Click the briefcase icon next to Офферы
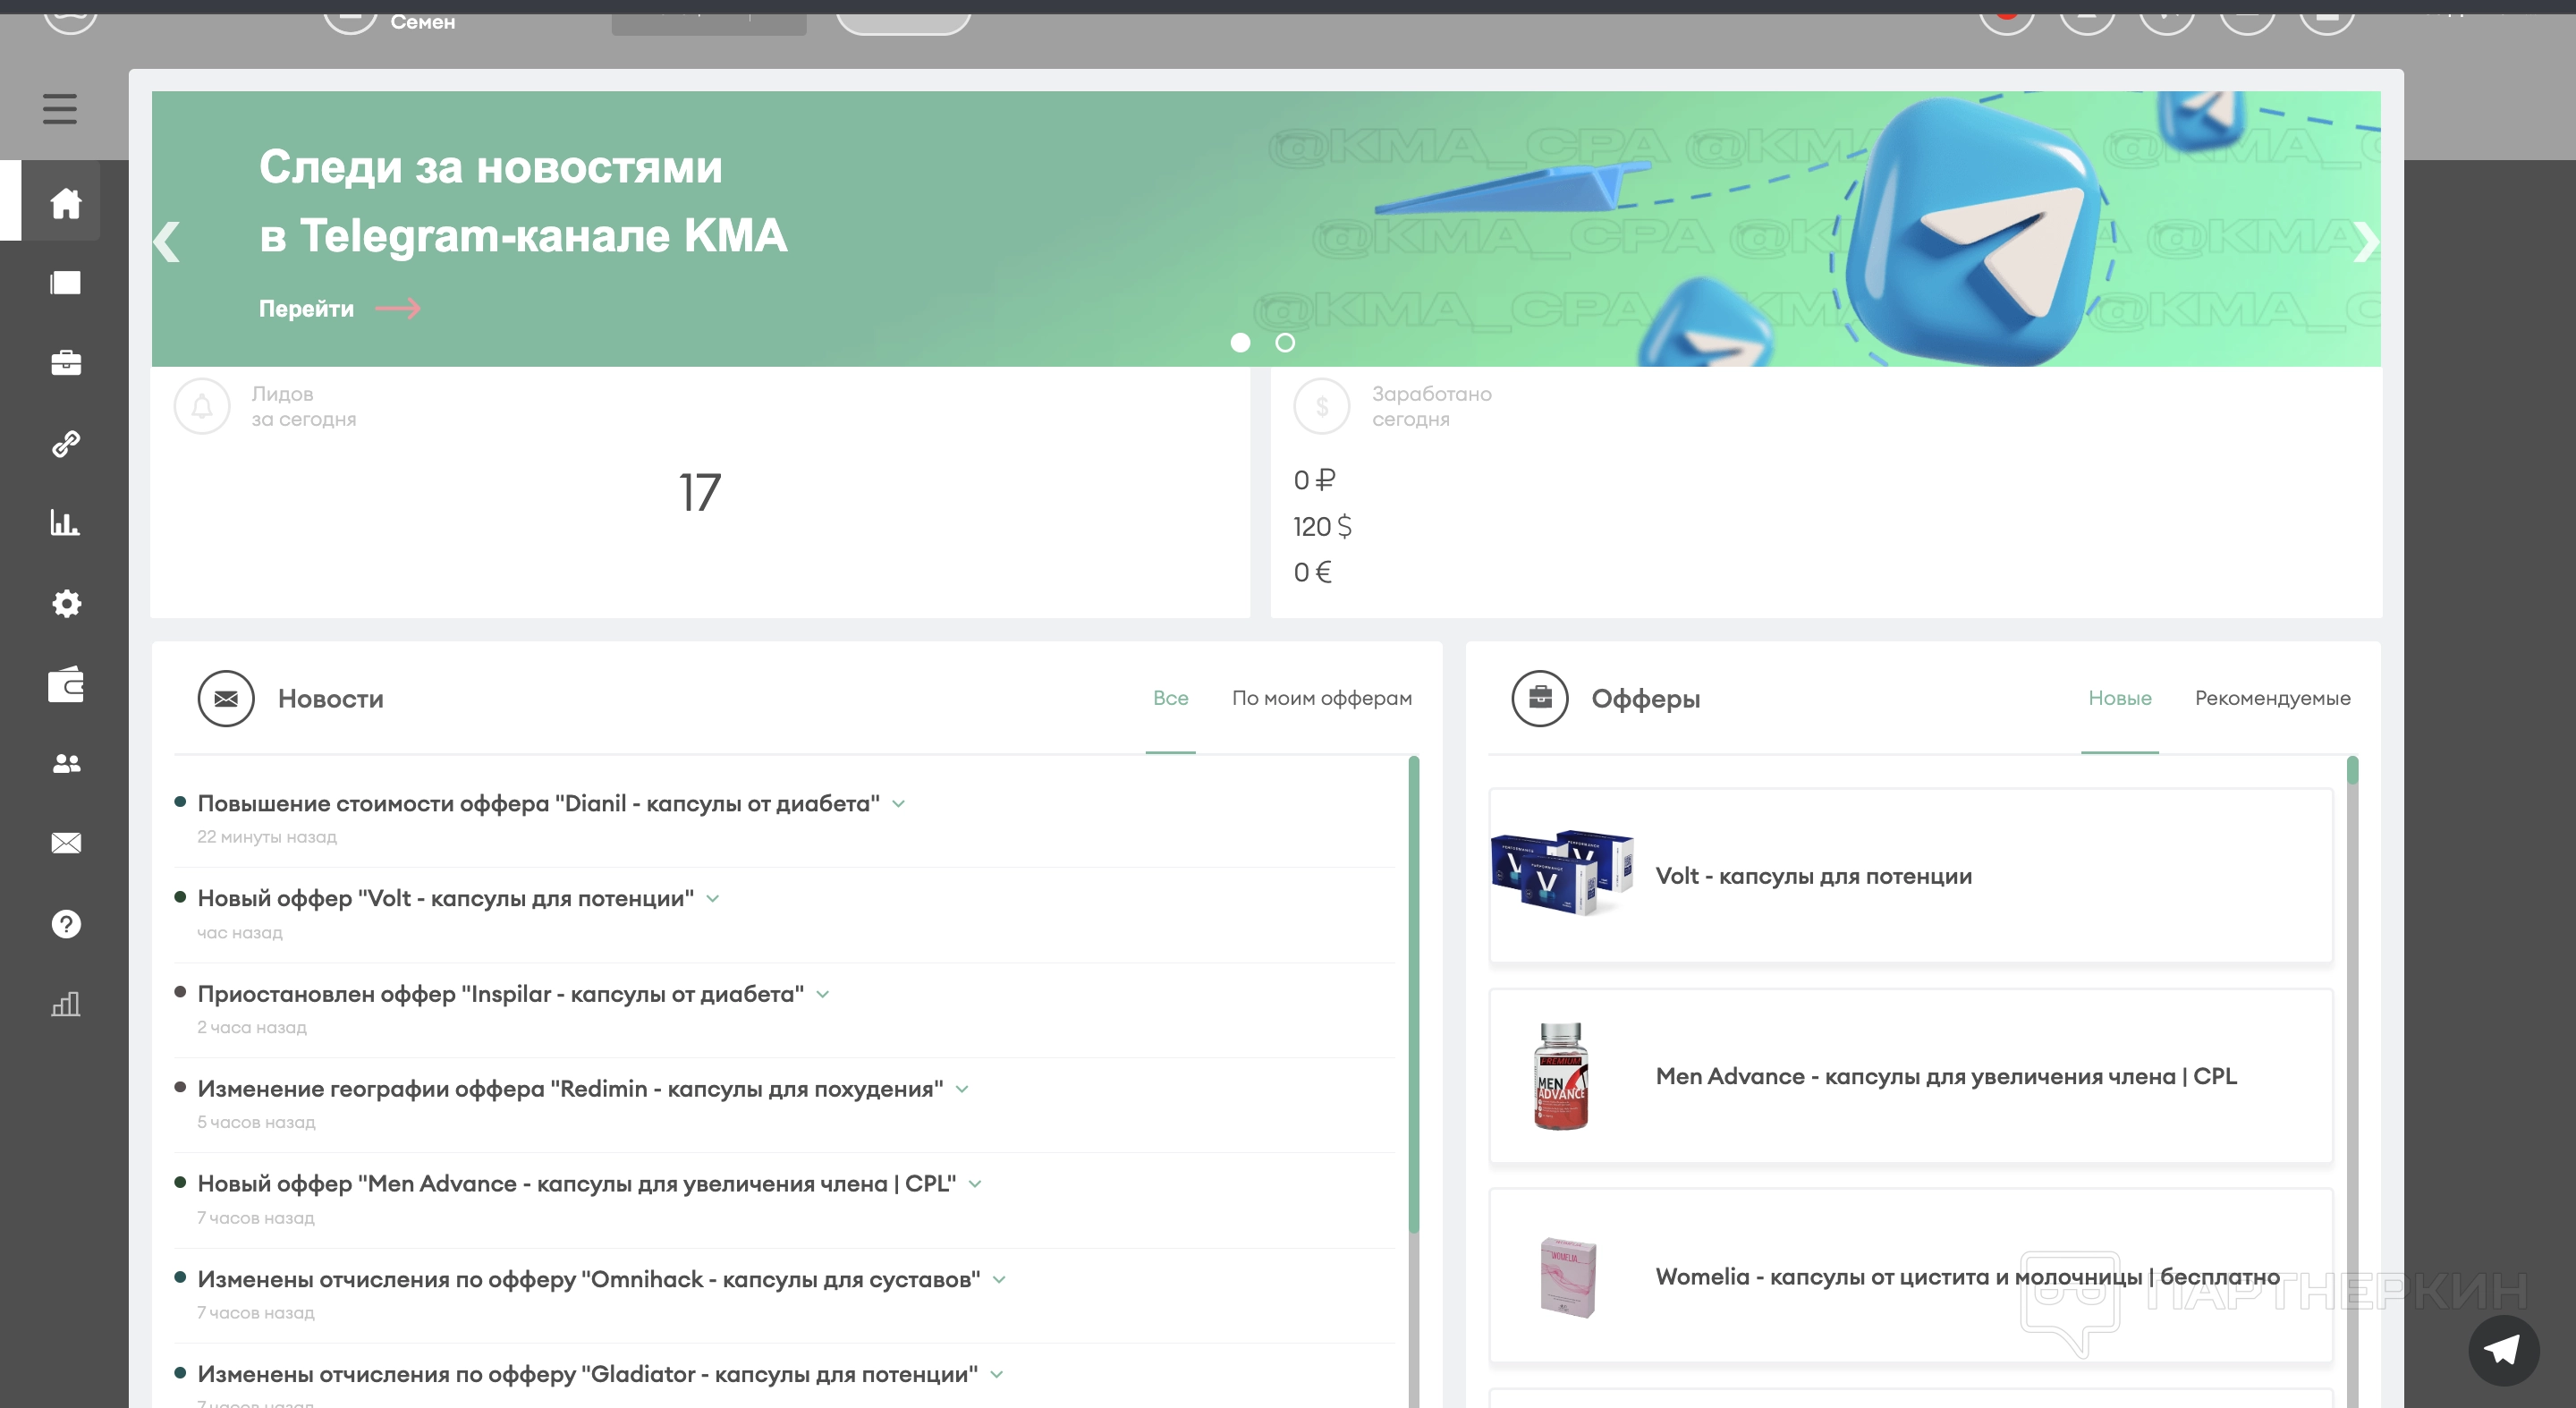The height and width of the screenshot is (1408, 2576). tap(1540, 698)
